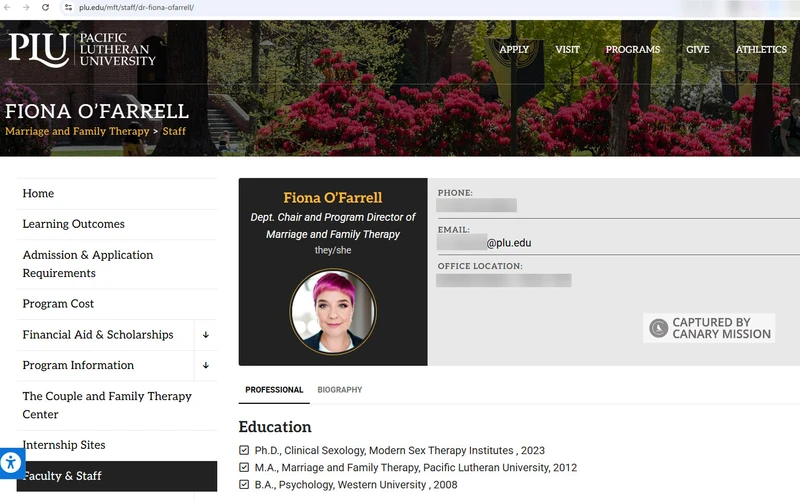This screenshot has height=501, width=800.
Task: Open Program Cost in the sidebar
Action: click(x=58, y=304)
